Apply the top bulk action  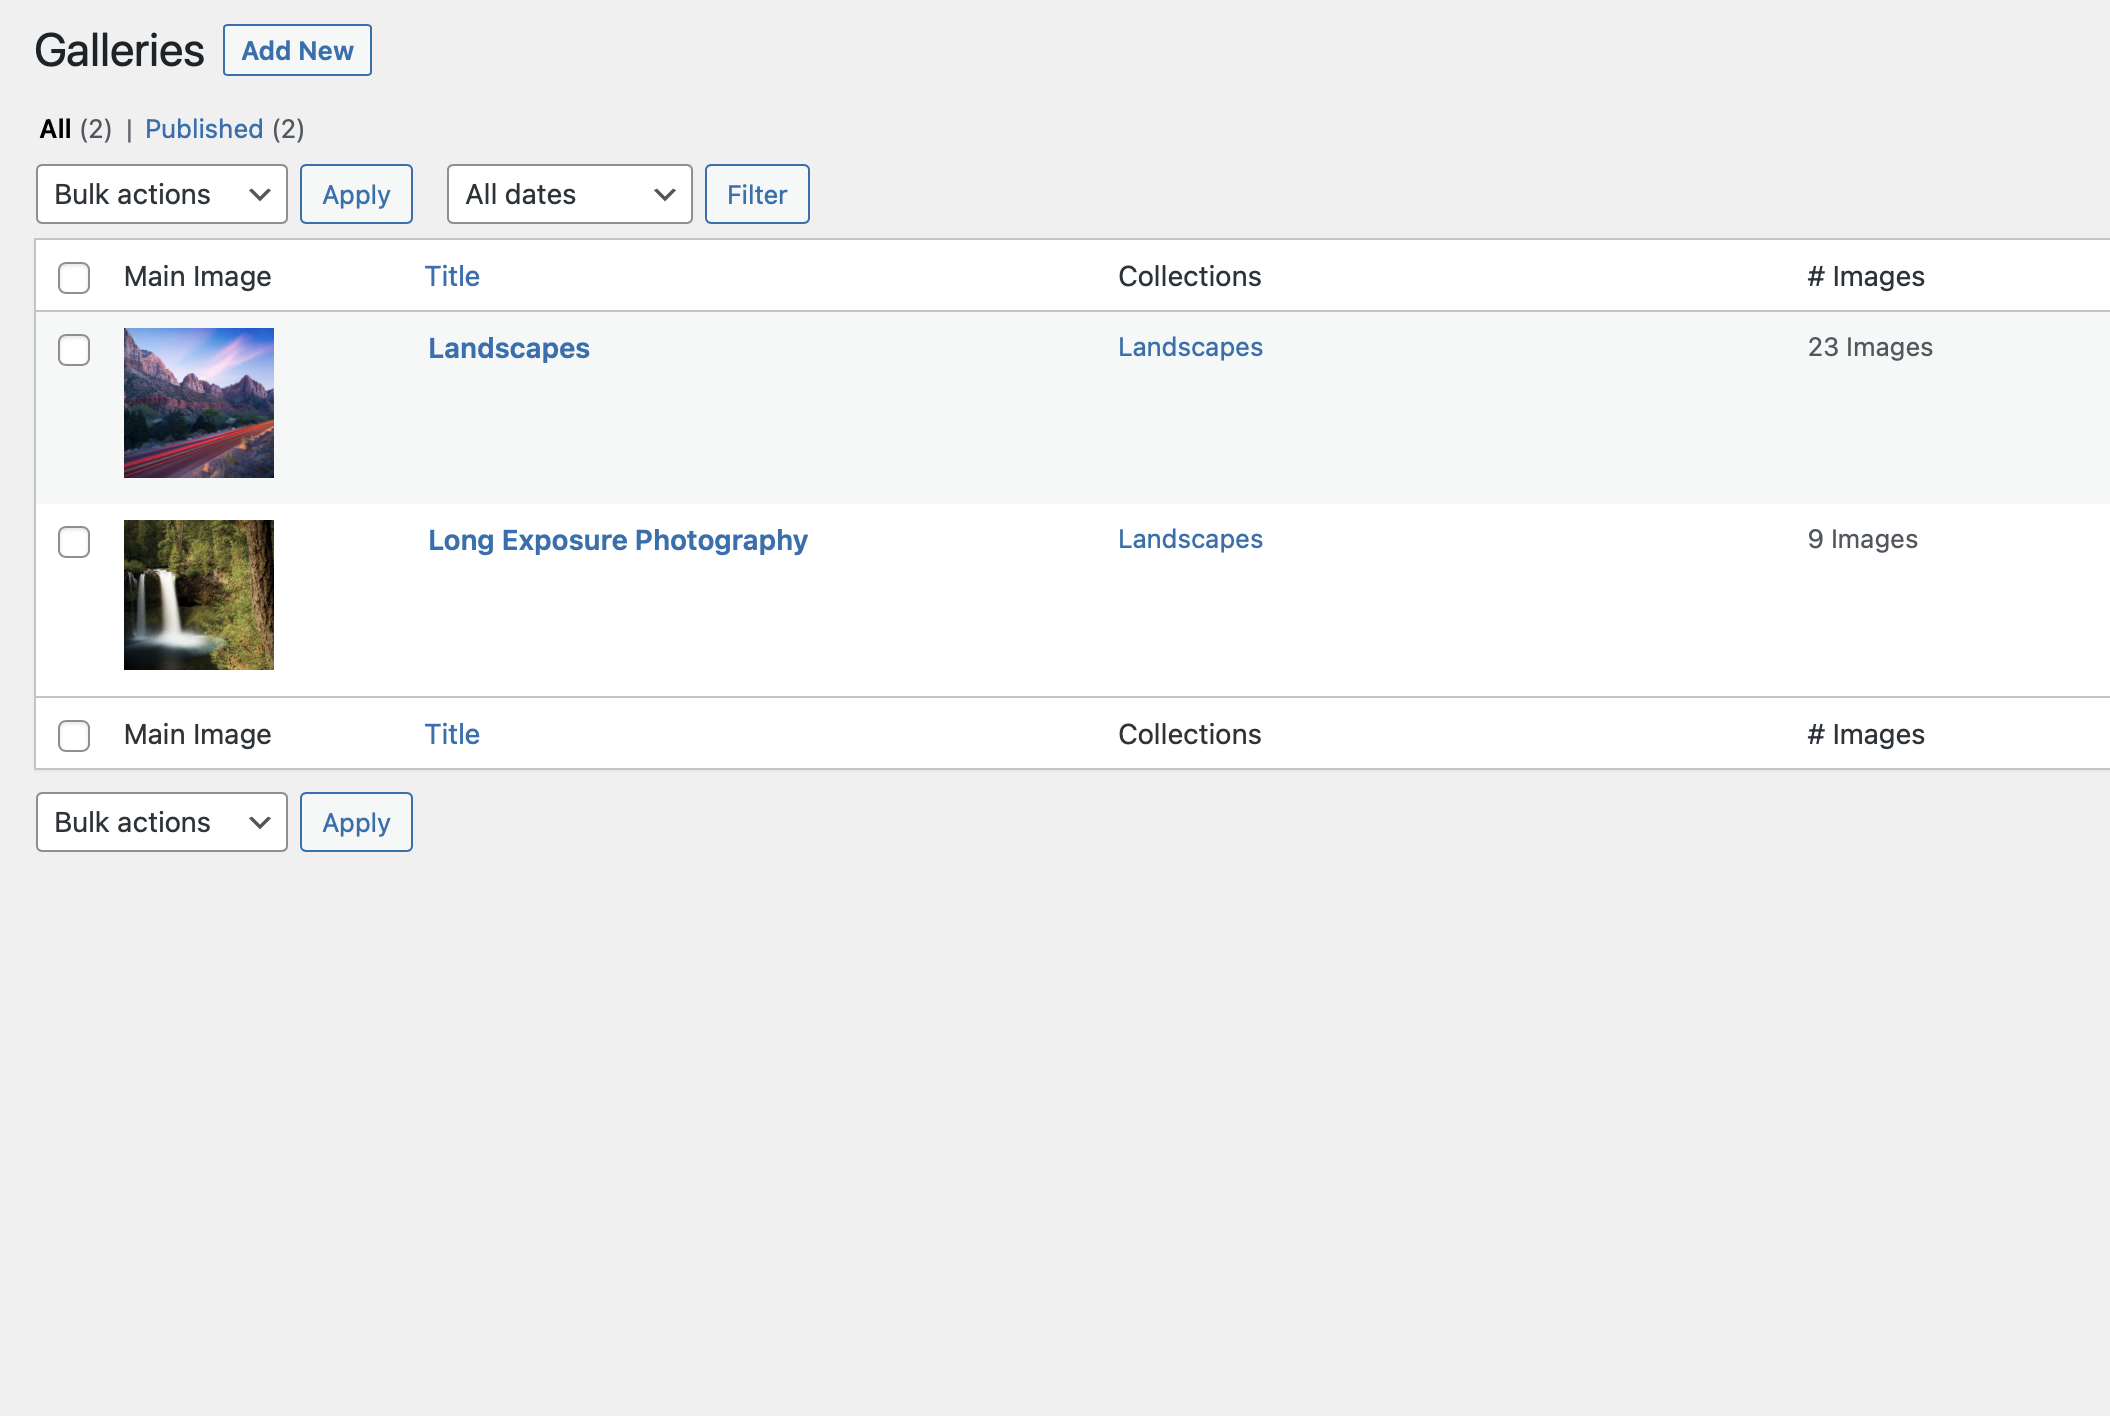(x=356, y=194)
